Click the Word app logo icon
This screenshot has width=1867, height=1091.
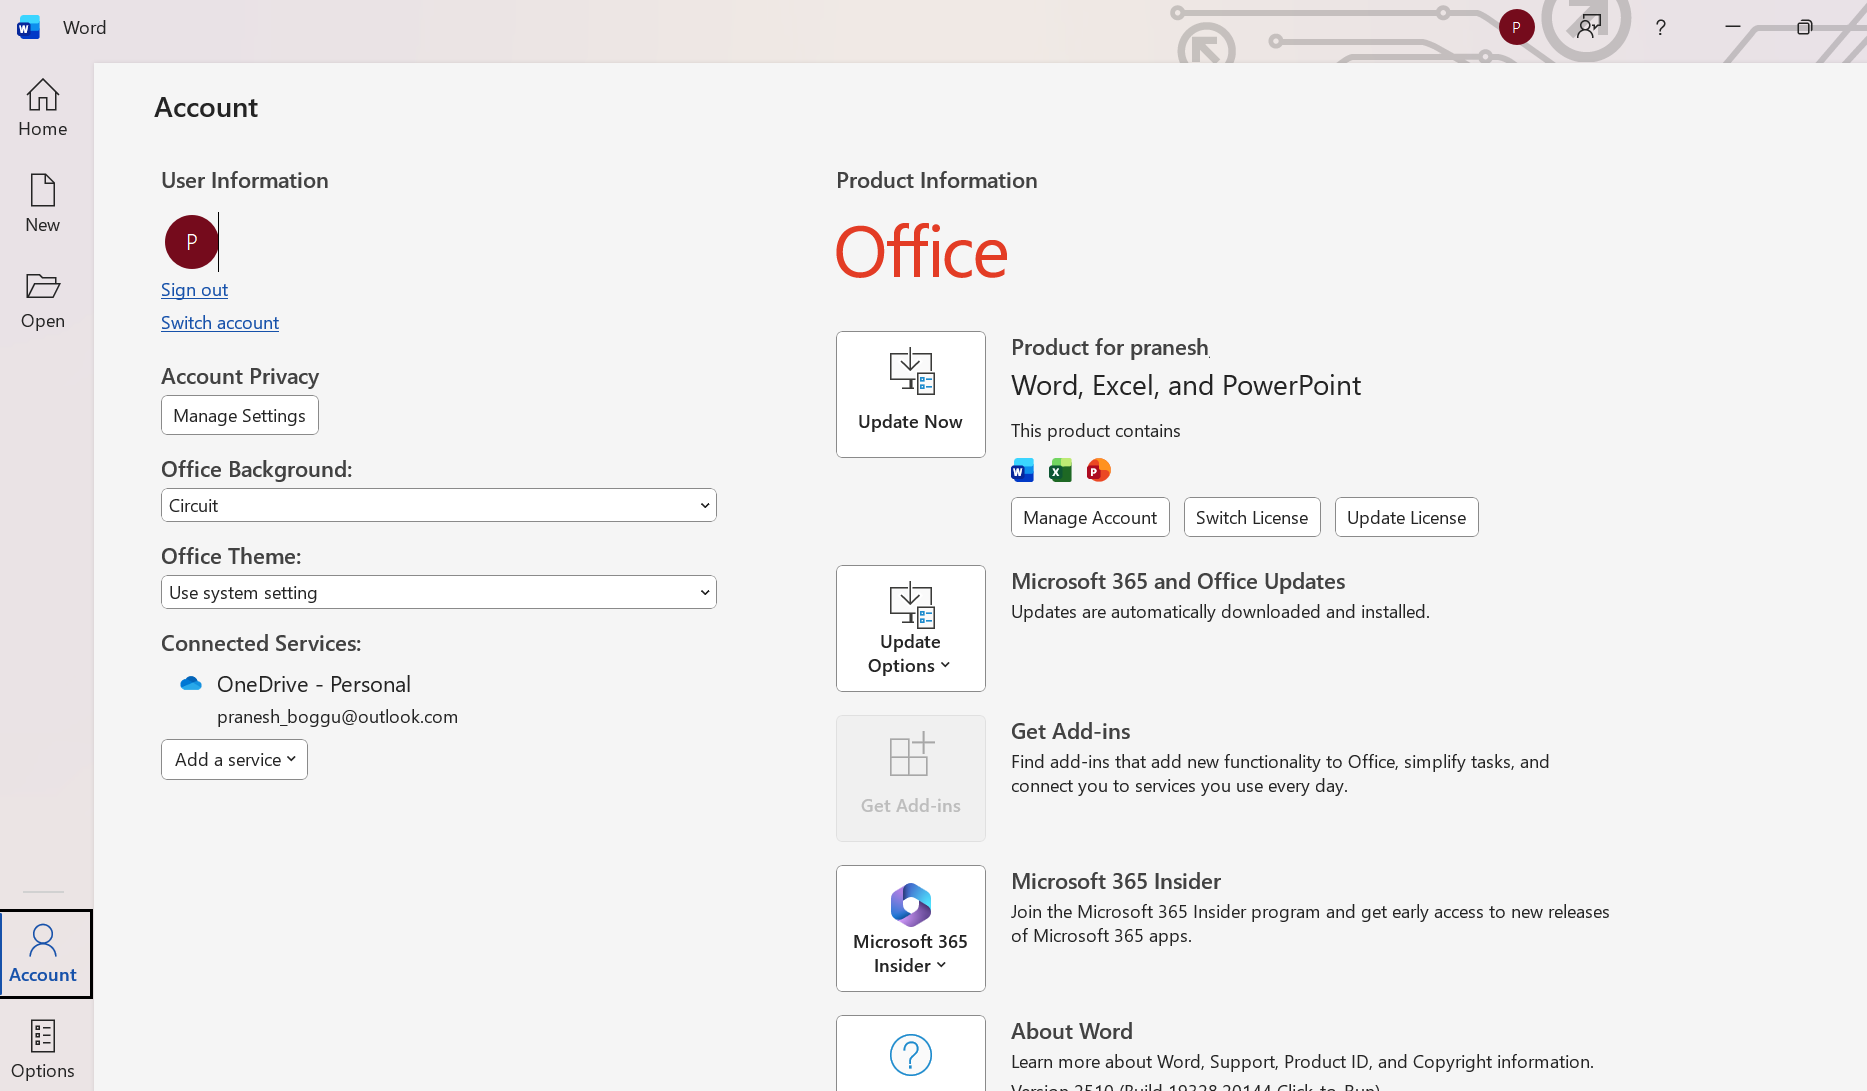[x=28, y=27]
